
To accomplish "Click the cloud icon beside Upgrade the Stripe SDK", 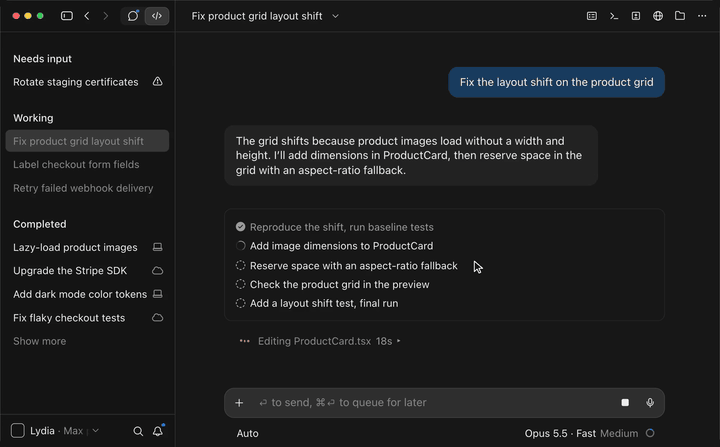I will (158, 271).
